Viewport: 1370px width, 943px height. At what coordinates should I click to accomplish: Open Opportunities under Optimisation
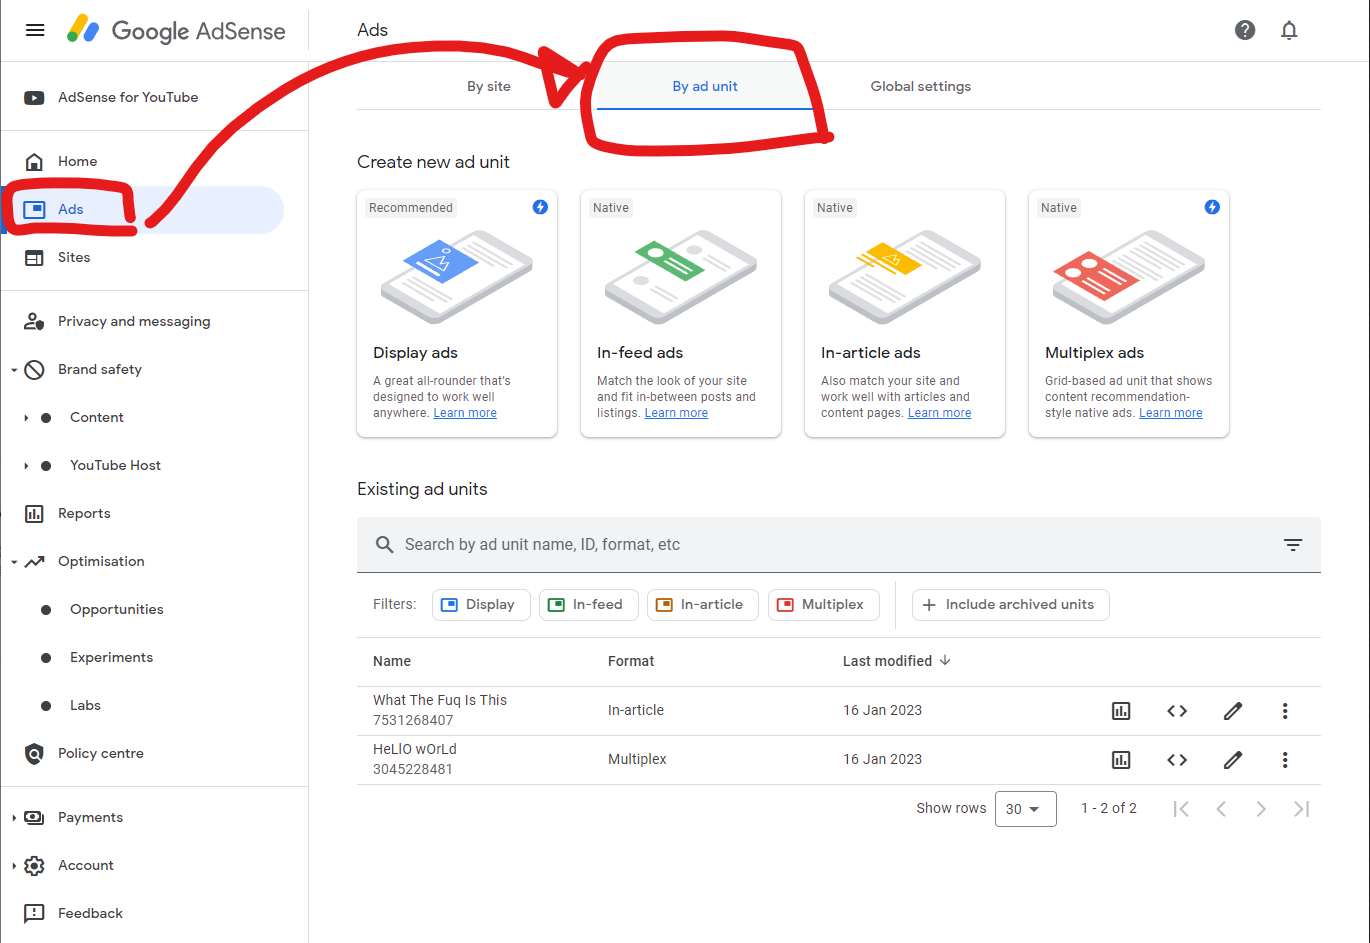(116, 609)
